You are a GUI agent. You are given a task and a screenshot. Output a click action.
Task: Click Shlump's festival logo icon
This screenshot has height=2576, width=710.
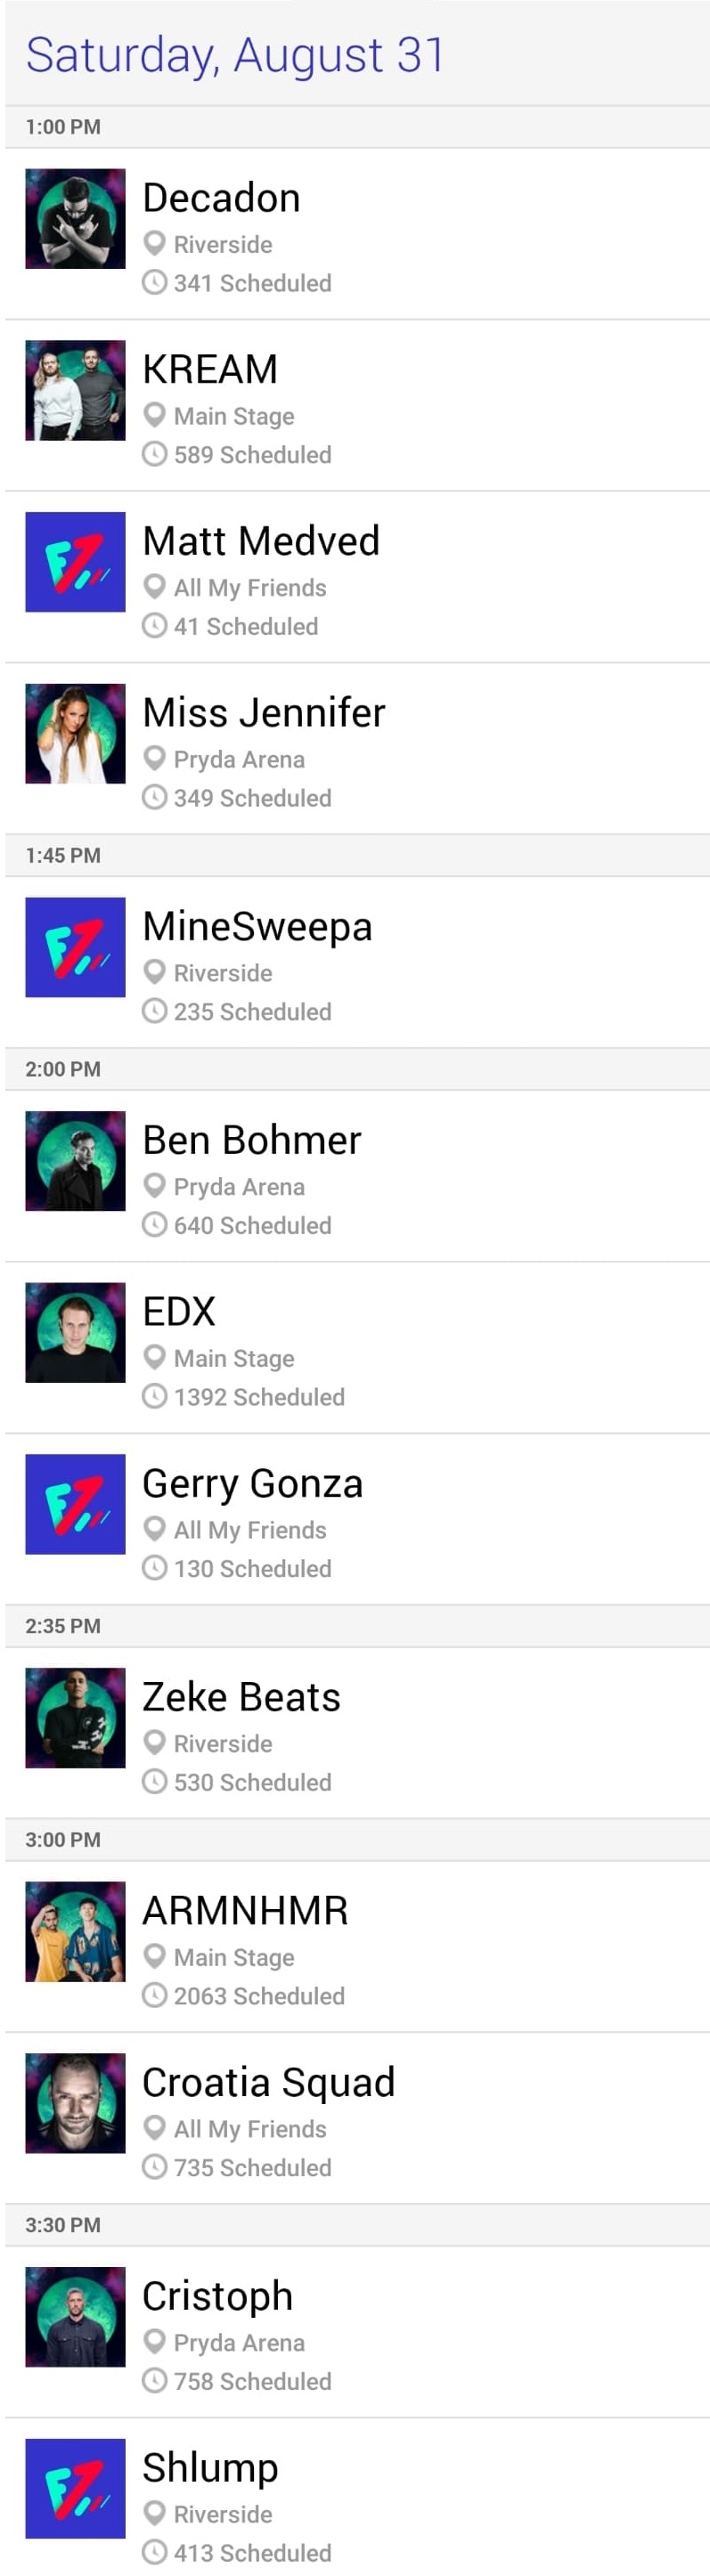[x=75, y=2488]
